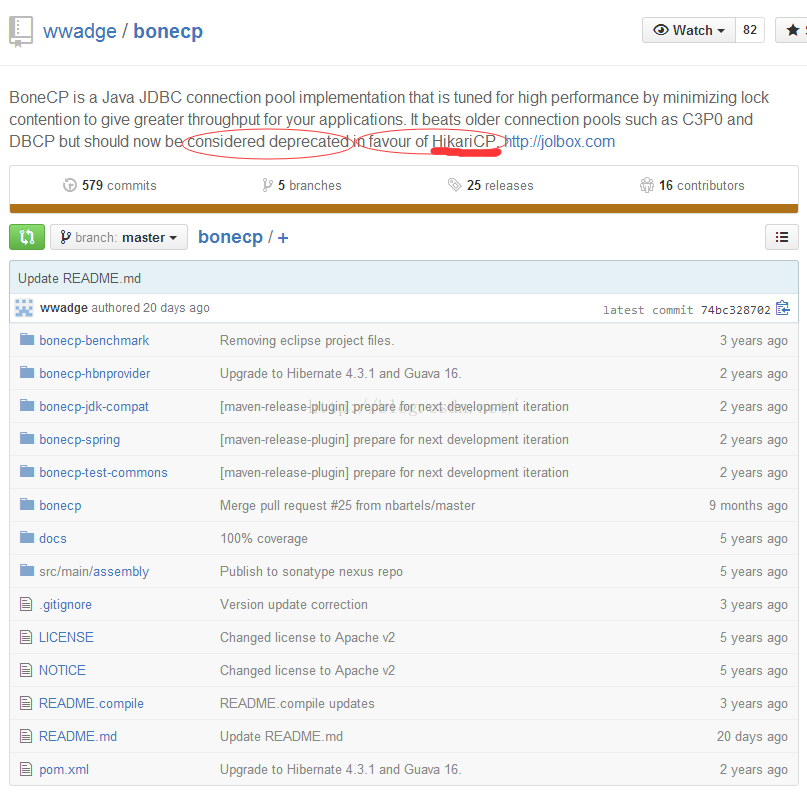Open the http://jolbox.com link
The height and width of the screenshot is (792, 807).
pos(559,142)
